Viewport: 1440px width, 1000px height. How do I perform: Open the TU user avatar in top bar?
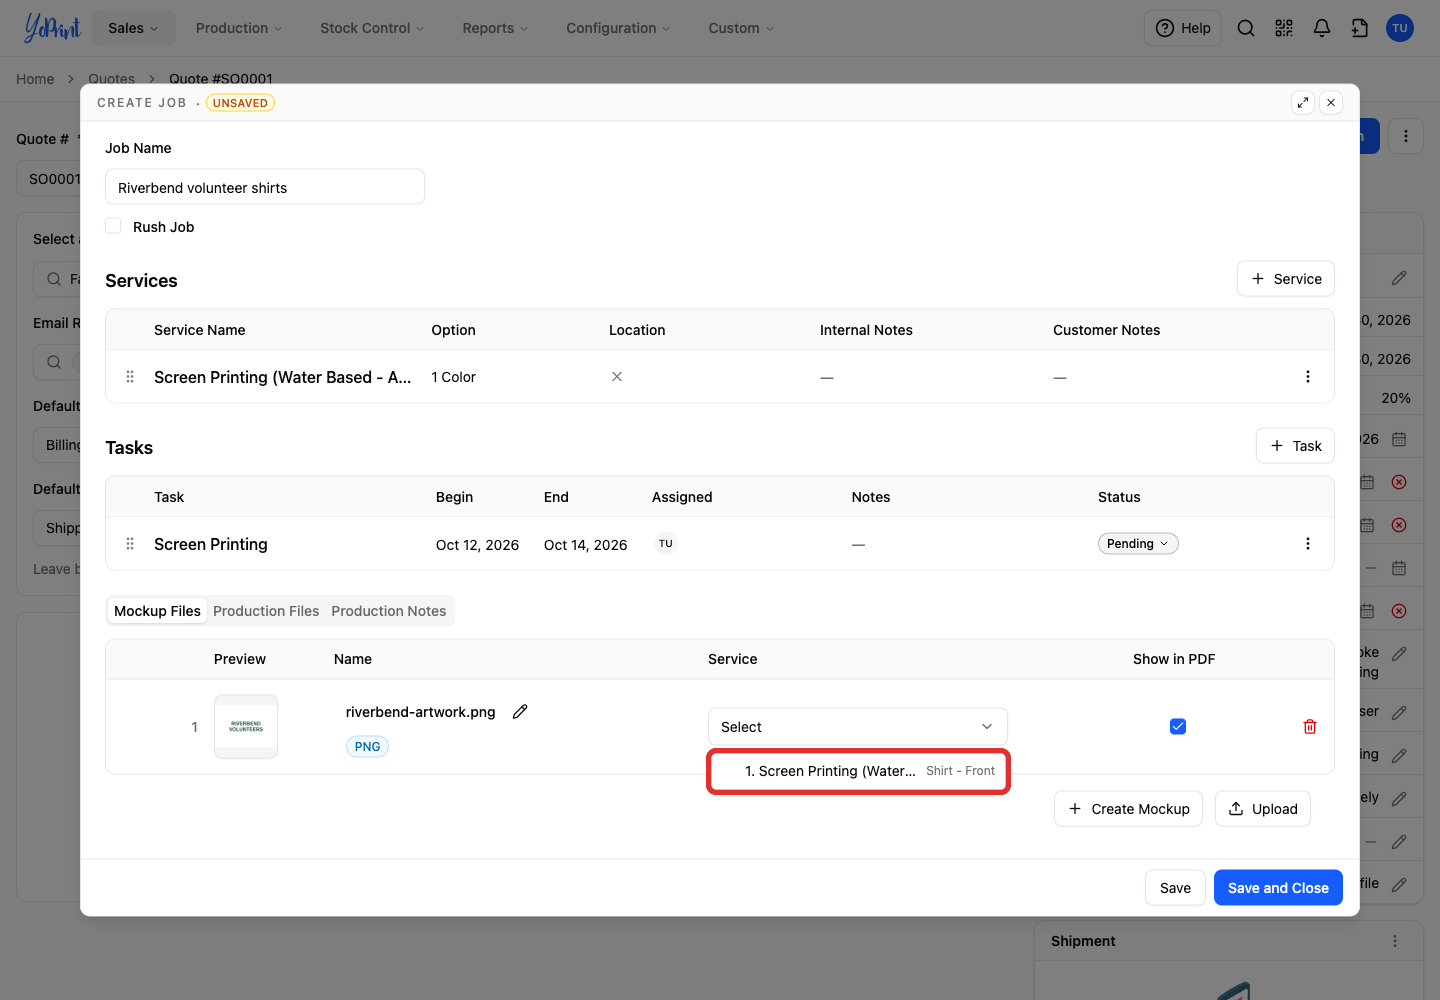(1400, 28)
